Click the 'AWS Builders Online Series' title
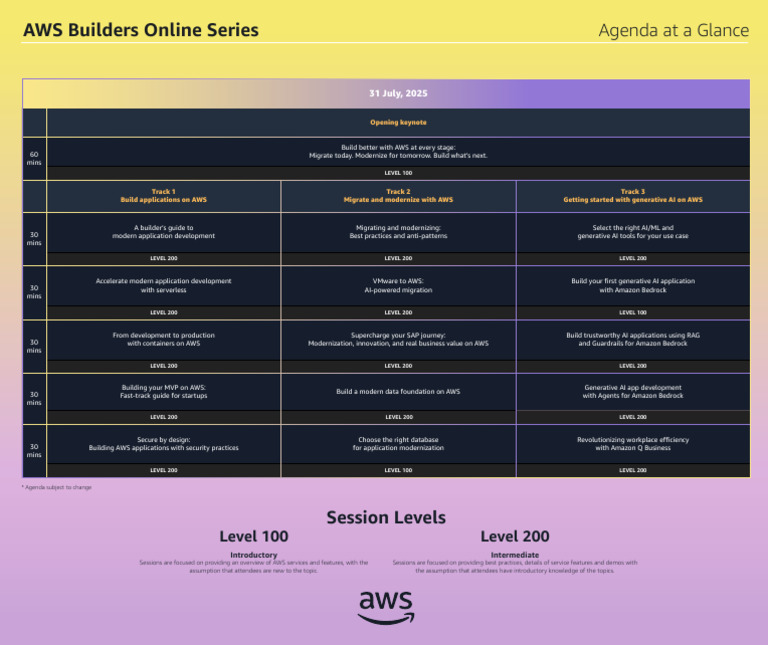The height and width of the screenshot is (645, 768). pos(141,30)
